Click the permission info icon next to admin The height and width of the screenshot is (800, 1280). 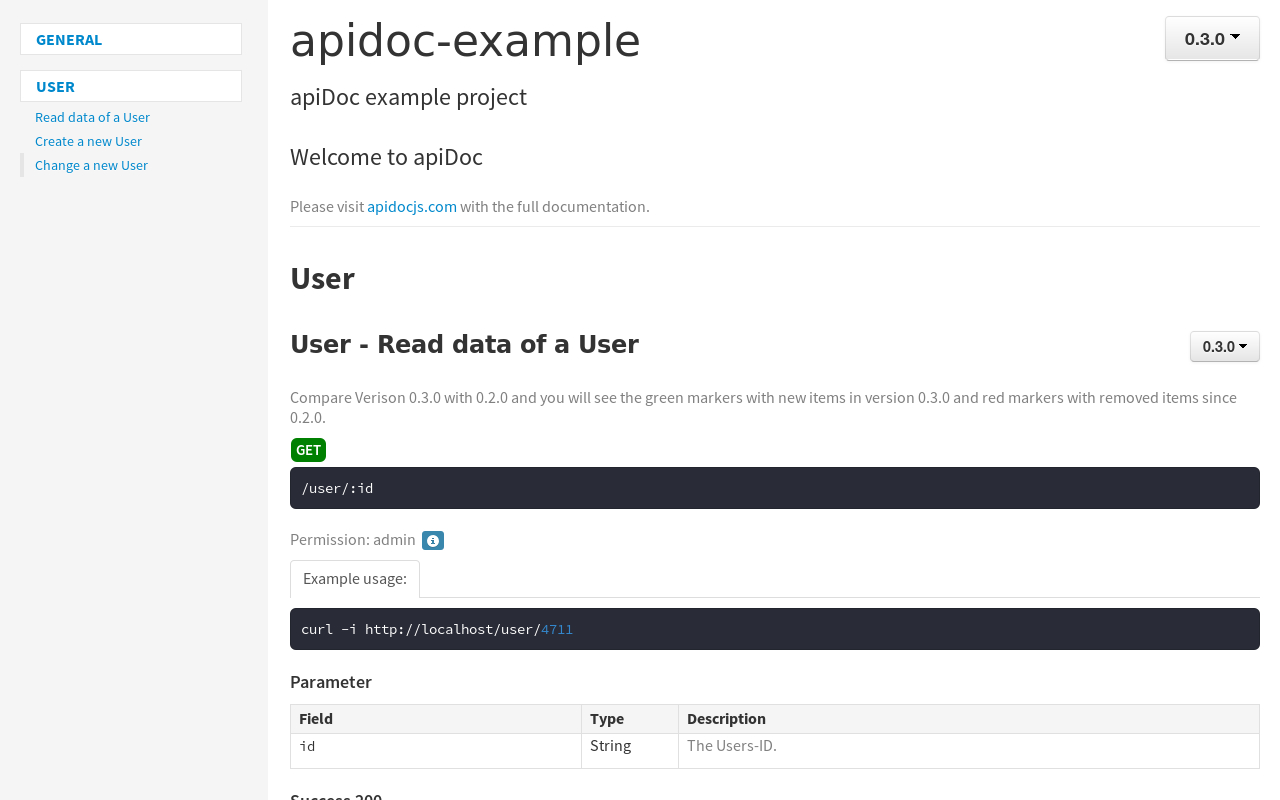432,541
